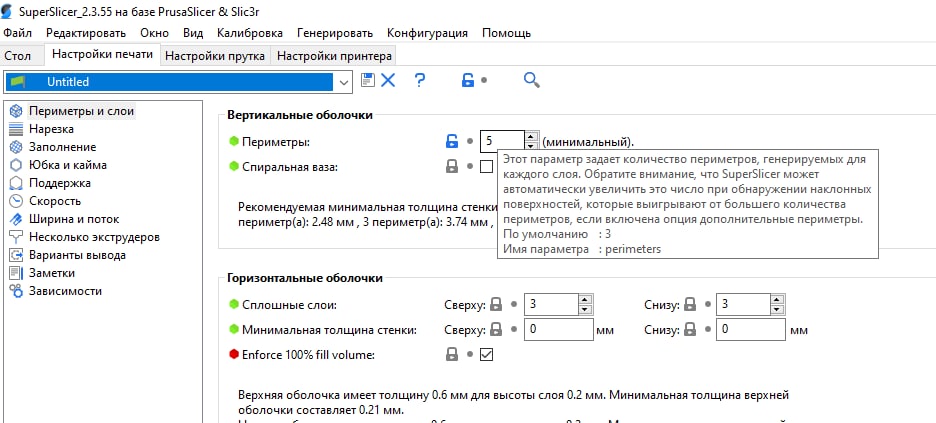Screen dimensions: 936x423
Task: Click the blue open lock icon in toolbar
Action: tap(467, 80)
